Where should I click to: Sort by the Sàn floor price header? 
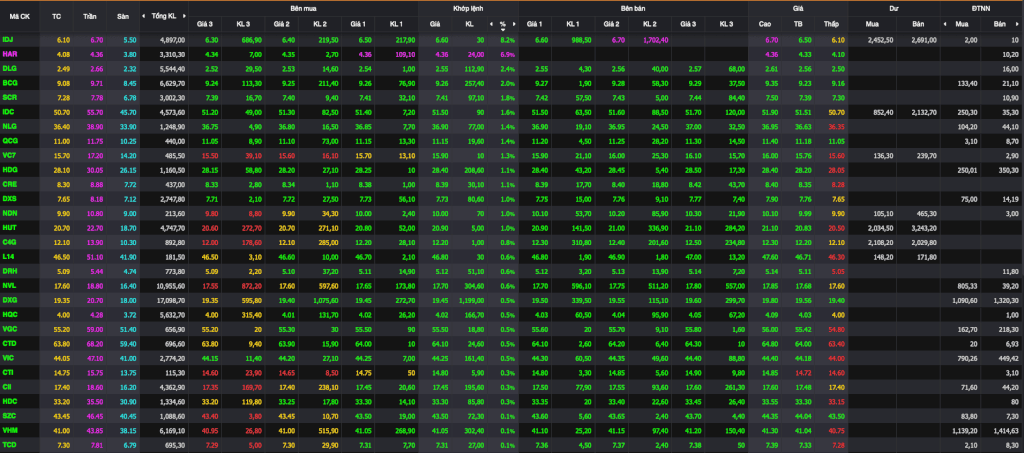point(123,16)
